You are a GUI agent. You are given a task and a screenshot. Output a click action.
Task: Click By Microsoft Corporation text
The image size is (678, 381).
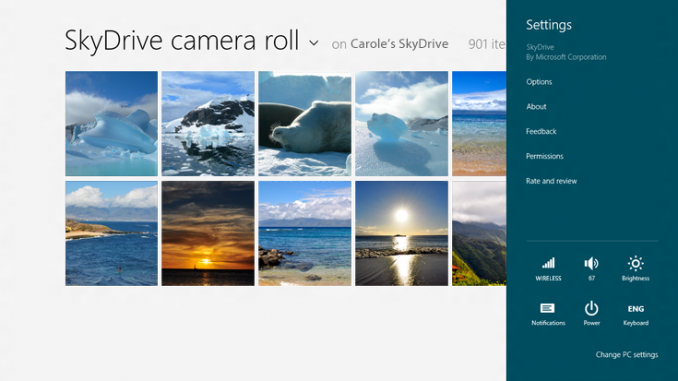566,57
